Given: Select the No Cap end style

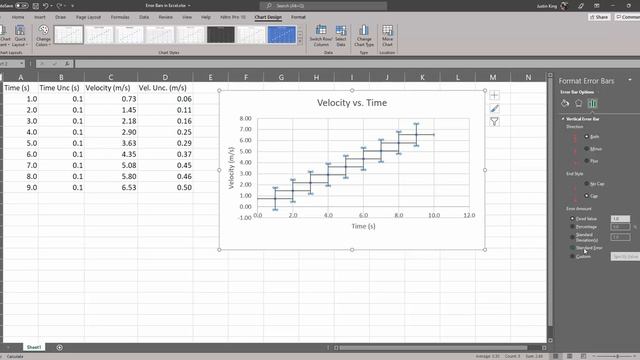Looking at the screenshot, I should click(x=587, y=184).
